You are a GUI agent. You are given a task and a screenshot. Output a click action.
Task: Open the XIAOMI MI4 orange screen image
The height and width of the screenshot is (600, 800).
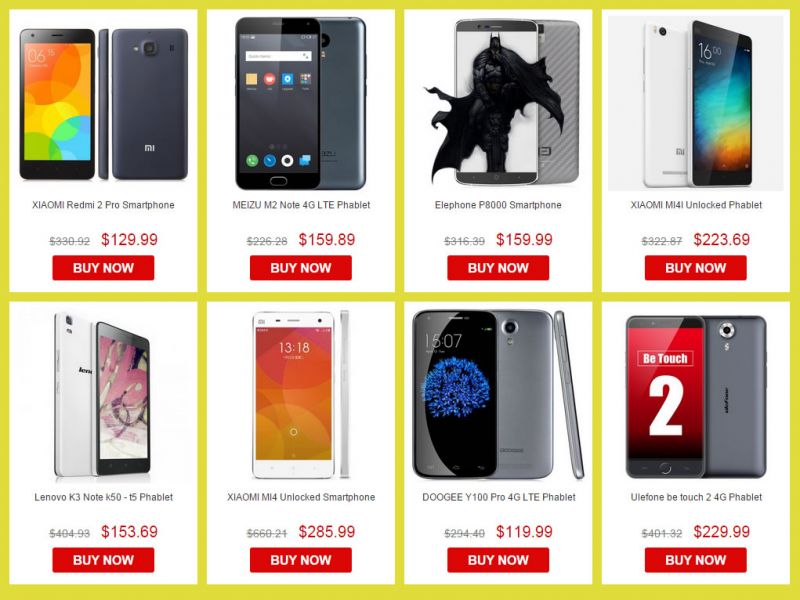301,394
